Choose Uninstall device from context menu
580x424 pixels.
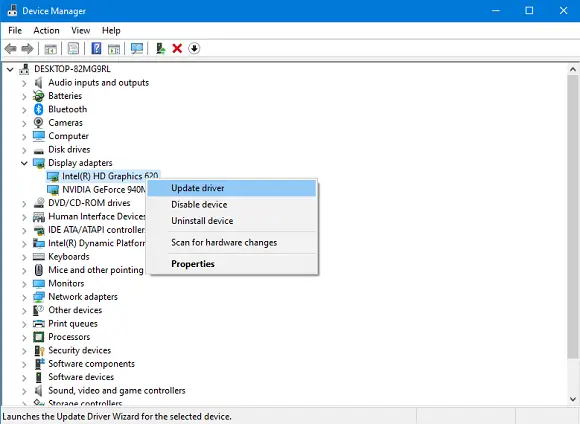point(232,221)
